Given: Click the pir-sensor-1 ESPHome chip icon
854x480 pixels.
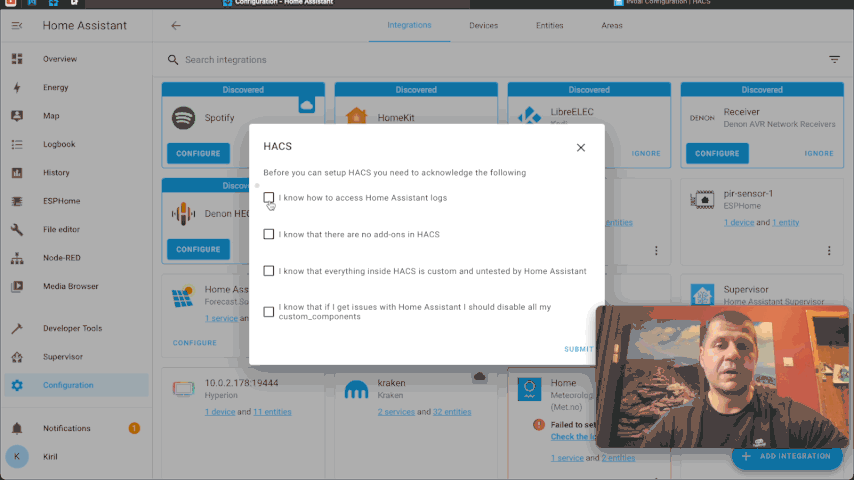Looking at the screenshot, I should (x=702, y=199).
